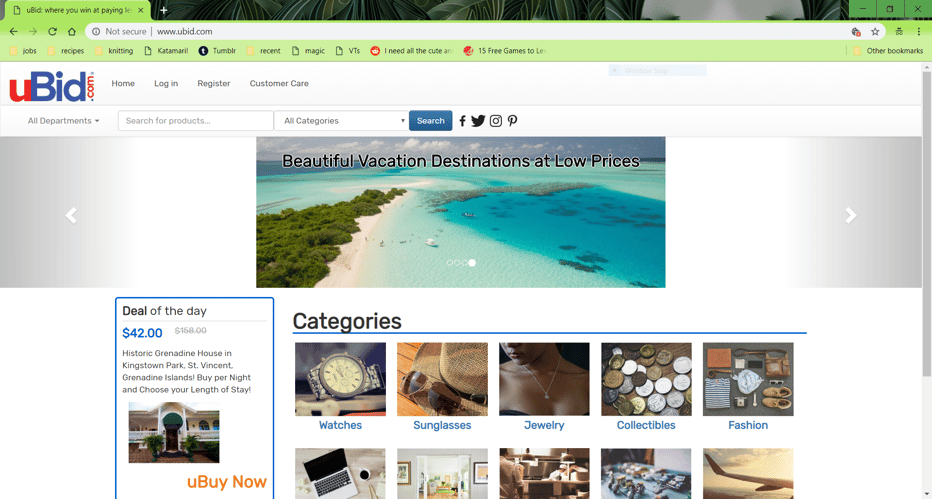
Task: Open the Register menu item
Action: point(213,83)
